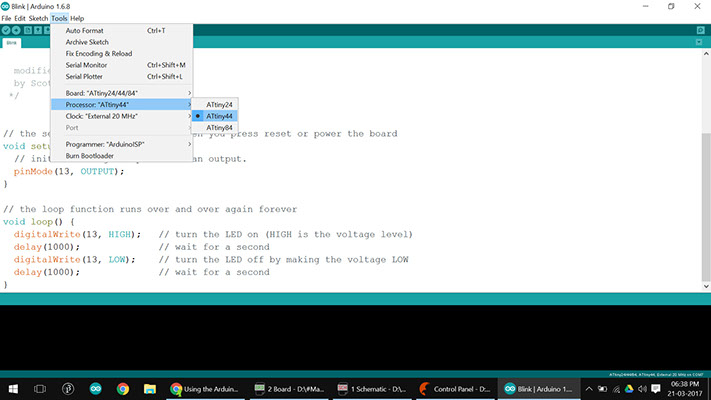The width and height of the screenshot is (711, 400).
Task: Switch to the Control Panel taskbar window
Action: [456, 389]
